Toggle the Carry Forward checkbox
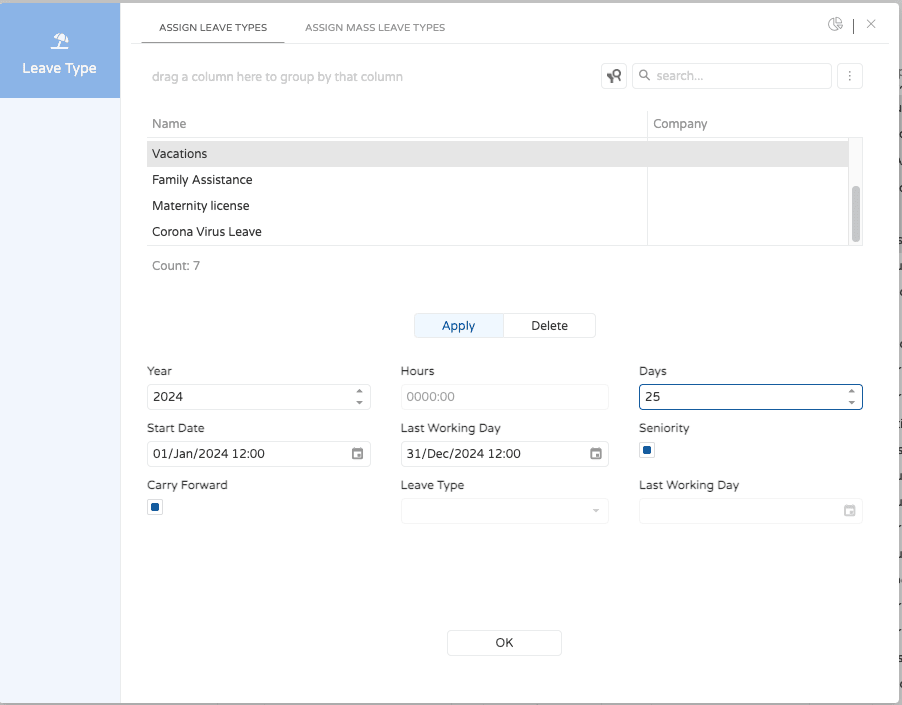The image size is (902, 705). [x=155, y=507]
